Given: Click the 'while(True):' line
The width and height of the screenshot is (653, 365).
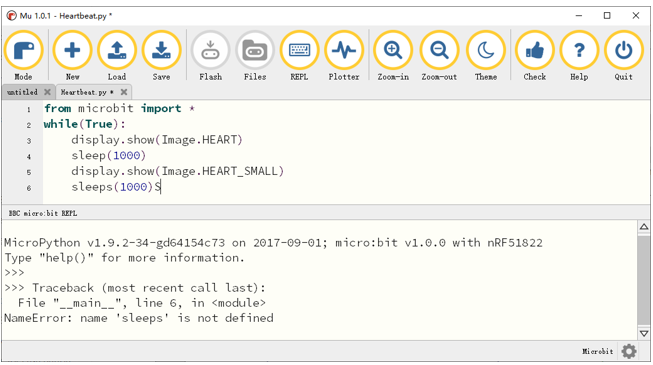Looking at the screenshot, I should tap(85, 124).
